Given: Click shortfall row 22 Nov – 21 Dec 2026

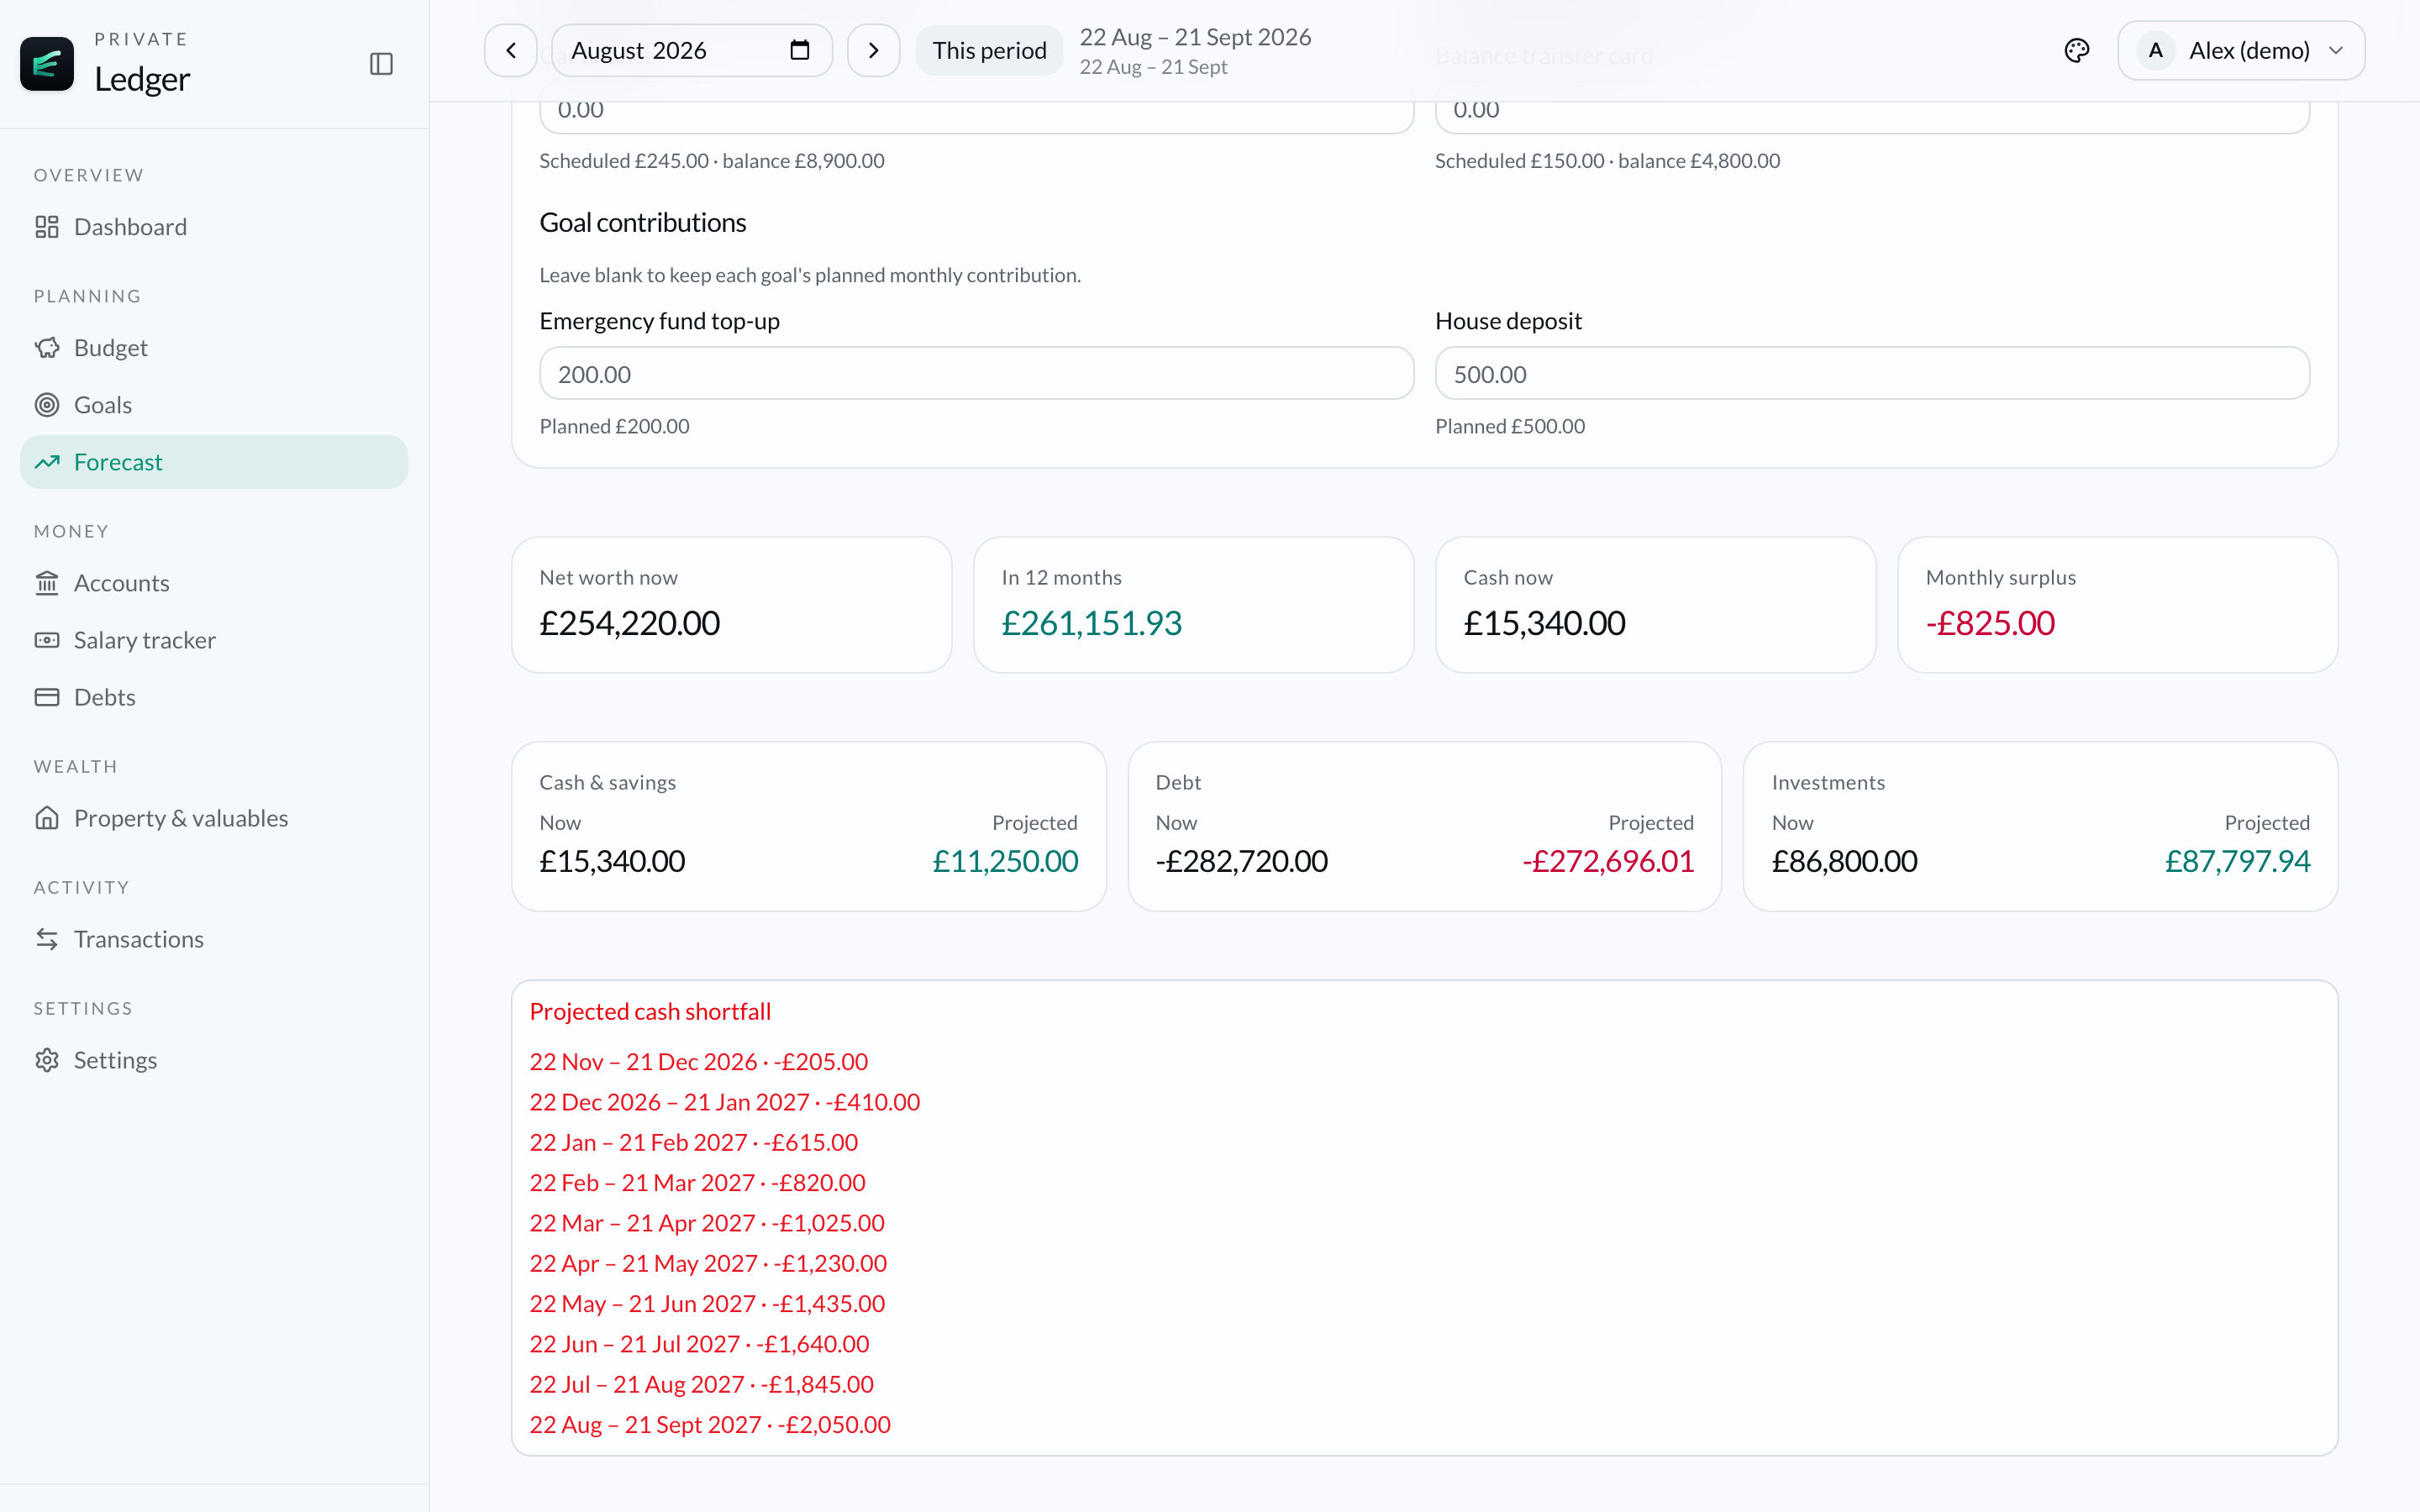Looking at the screenshot, I should (x=698, y=1062).
